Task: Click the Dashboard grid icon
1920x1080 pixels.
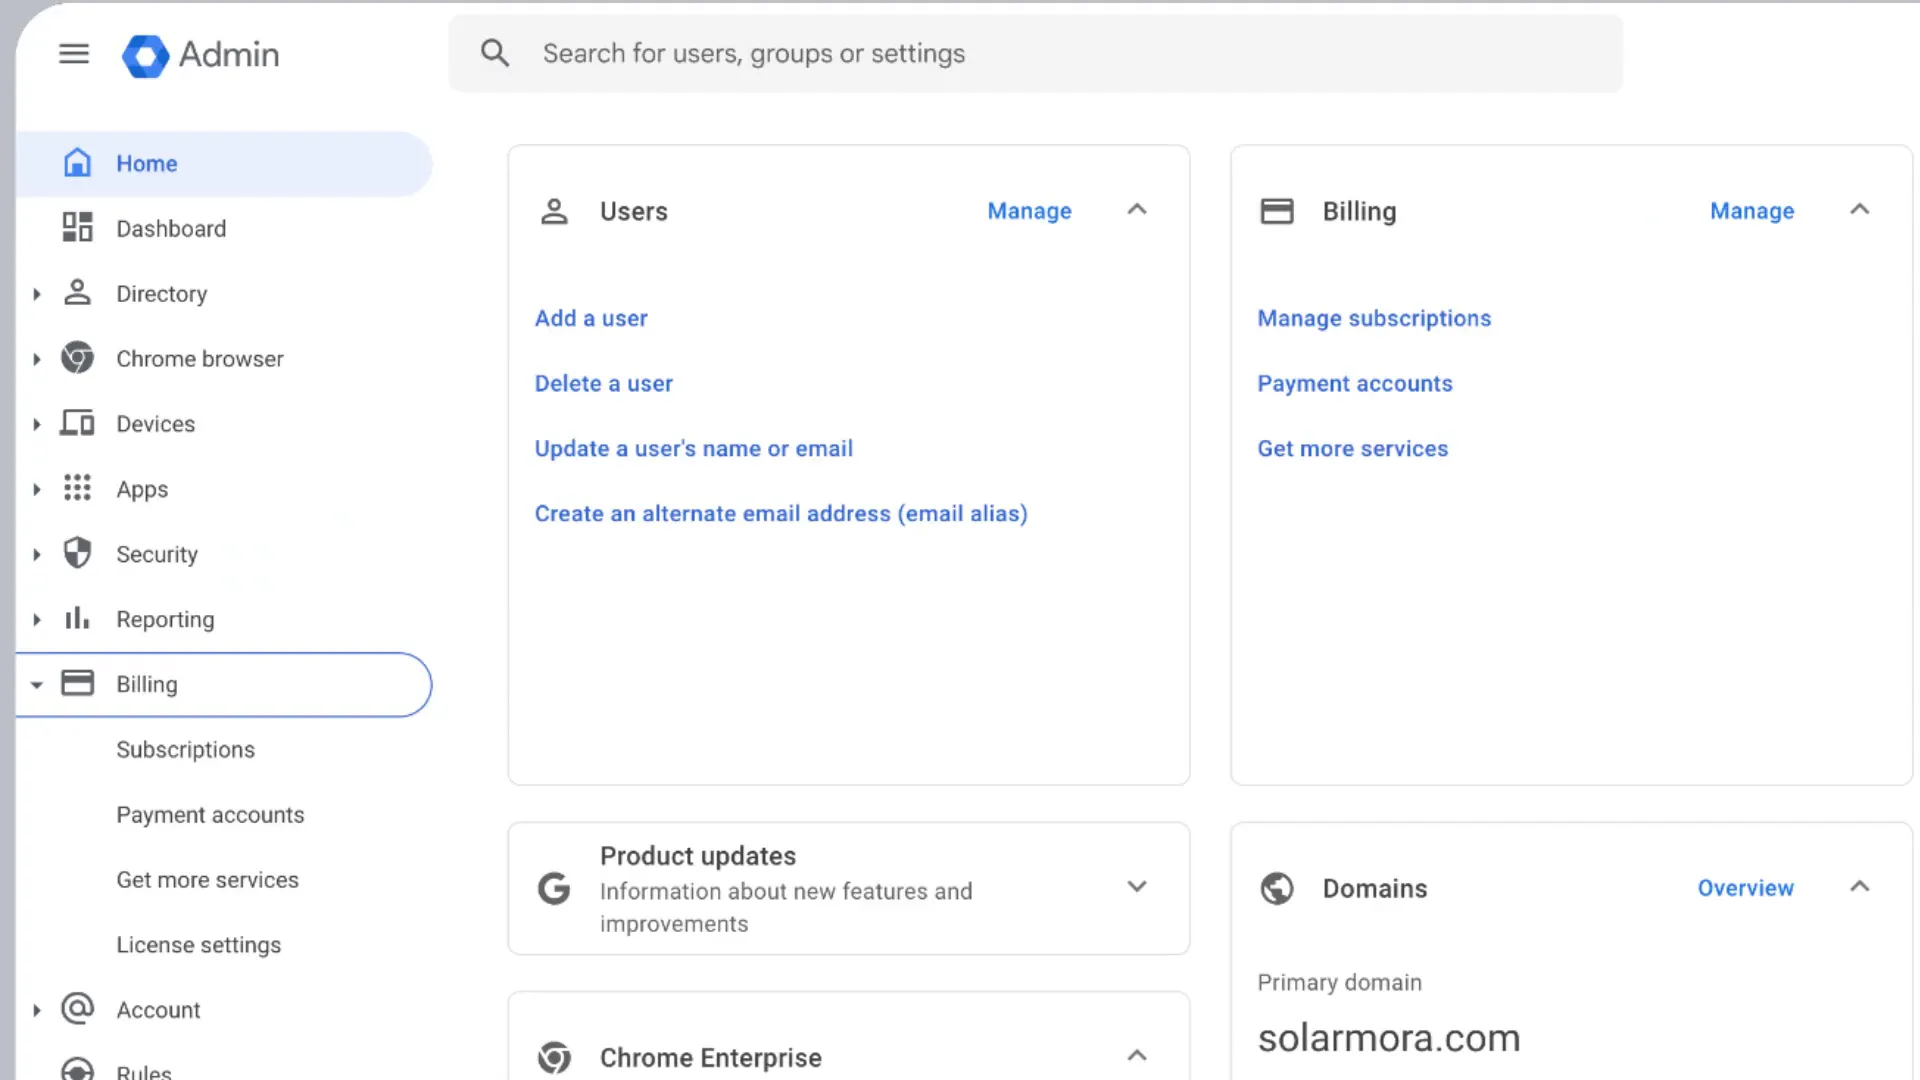Action: click(x=77, y=228)
